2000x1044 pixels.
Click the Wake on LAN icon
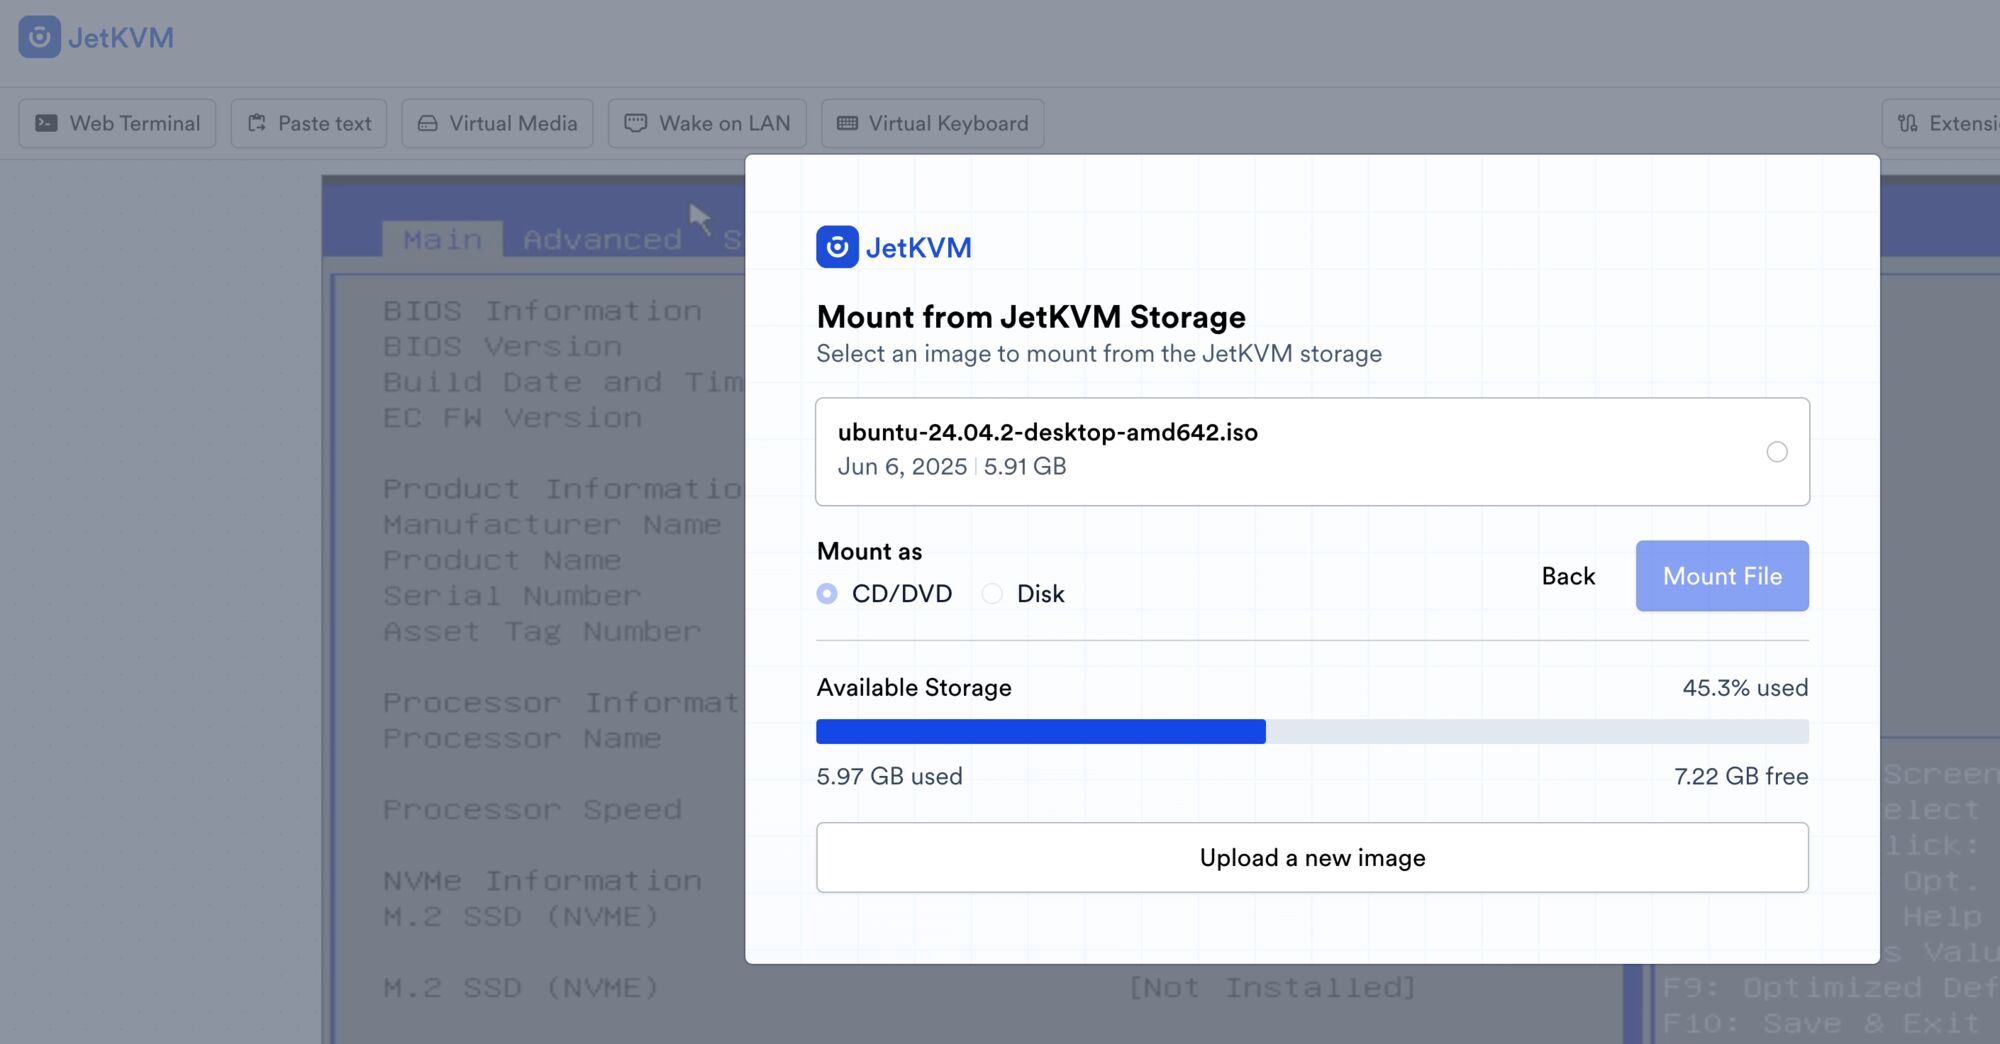click(x=636, y=123)
